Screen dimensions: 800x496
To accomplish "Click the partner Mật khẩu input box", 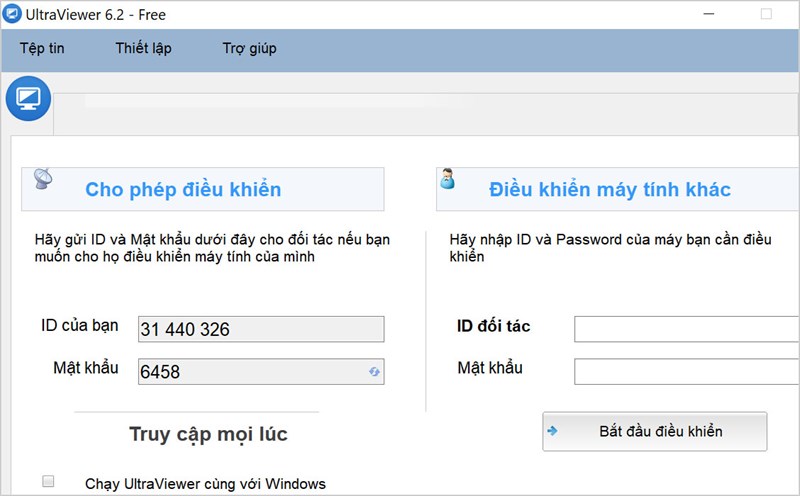I will tap(686, 371).
